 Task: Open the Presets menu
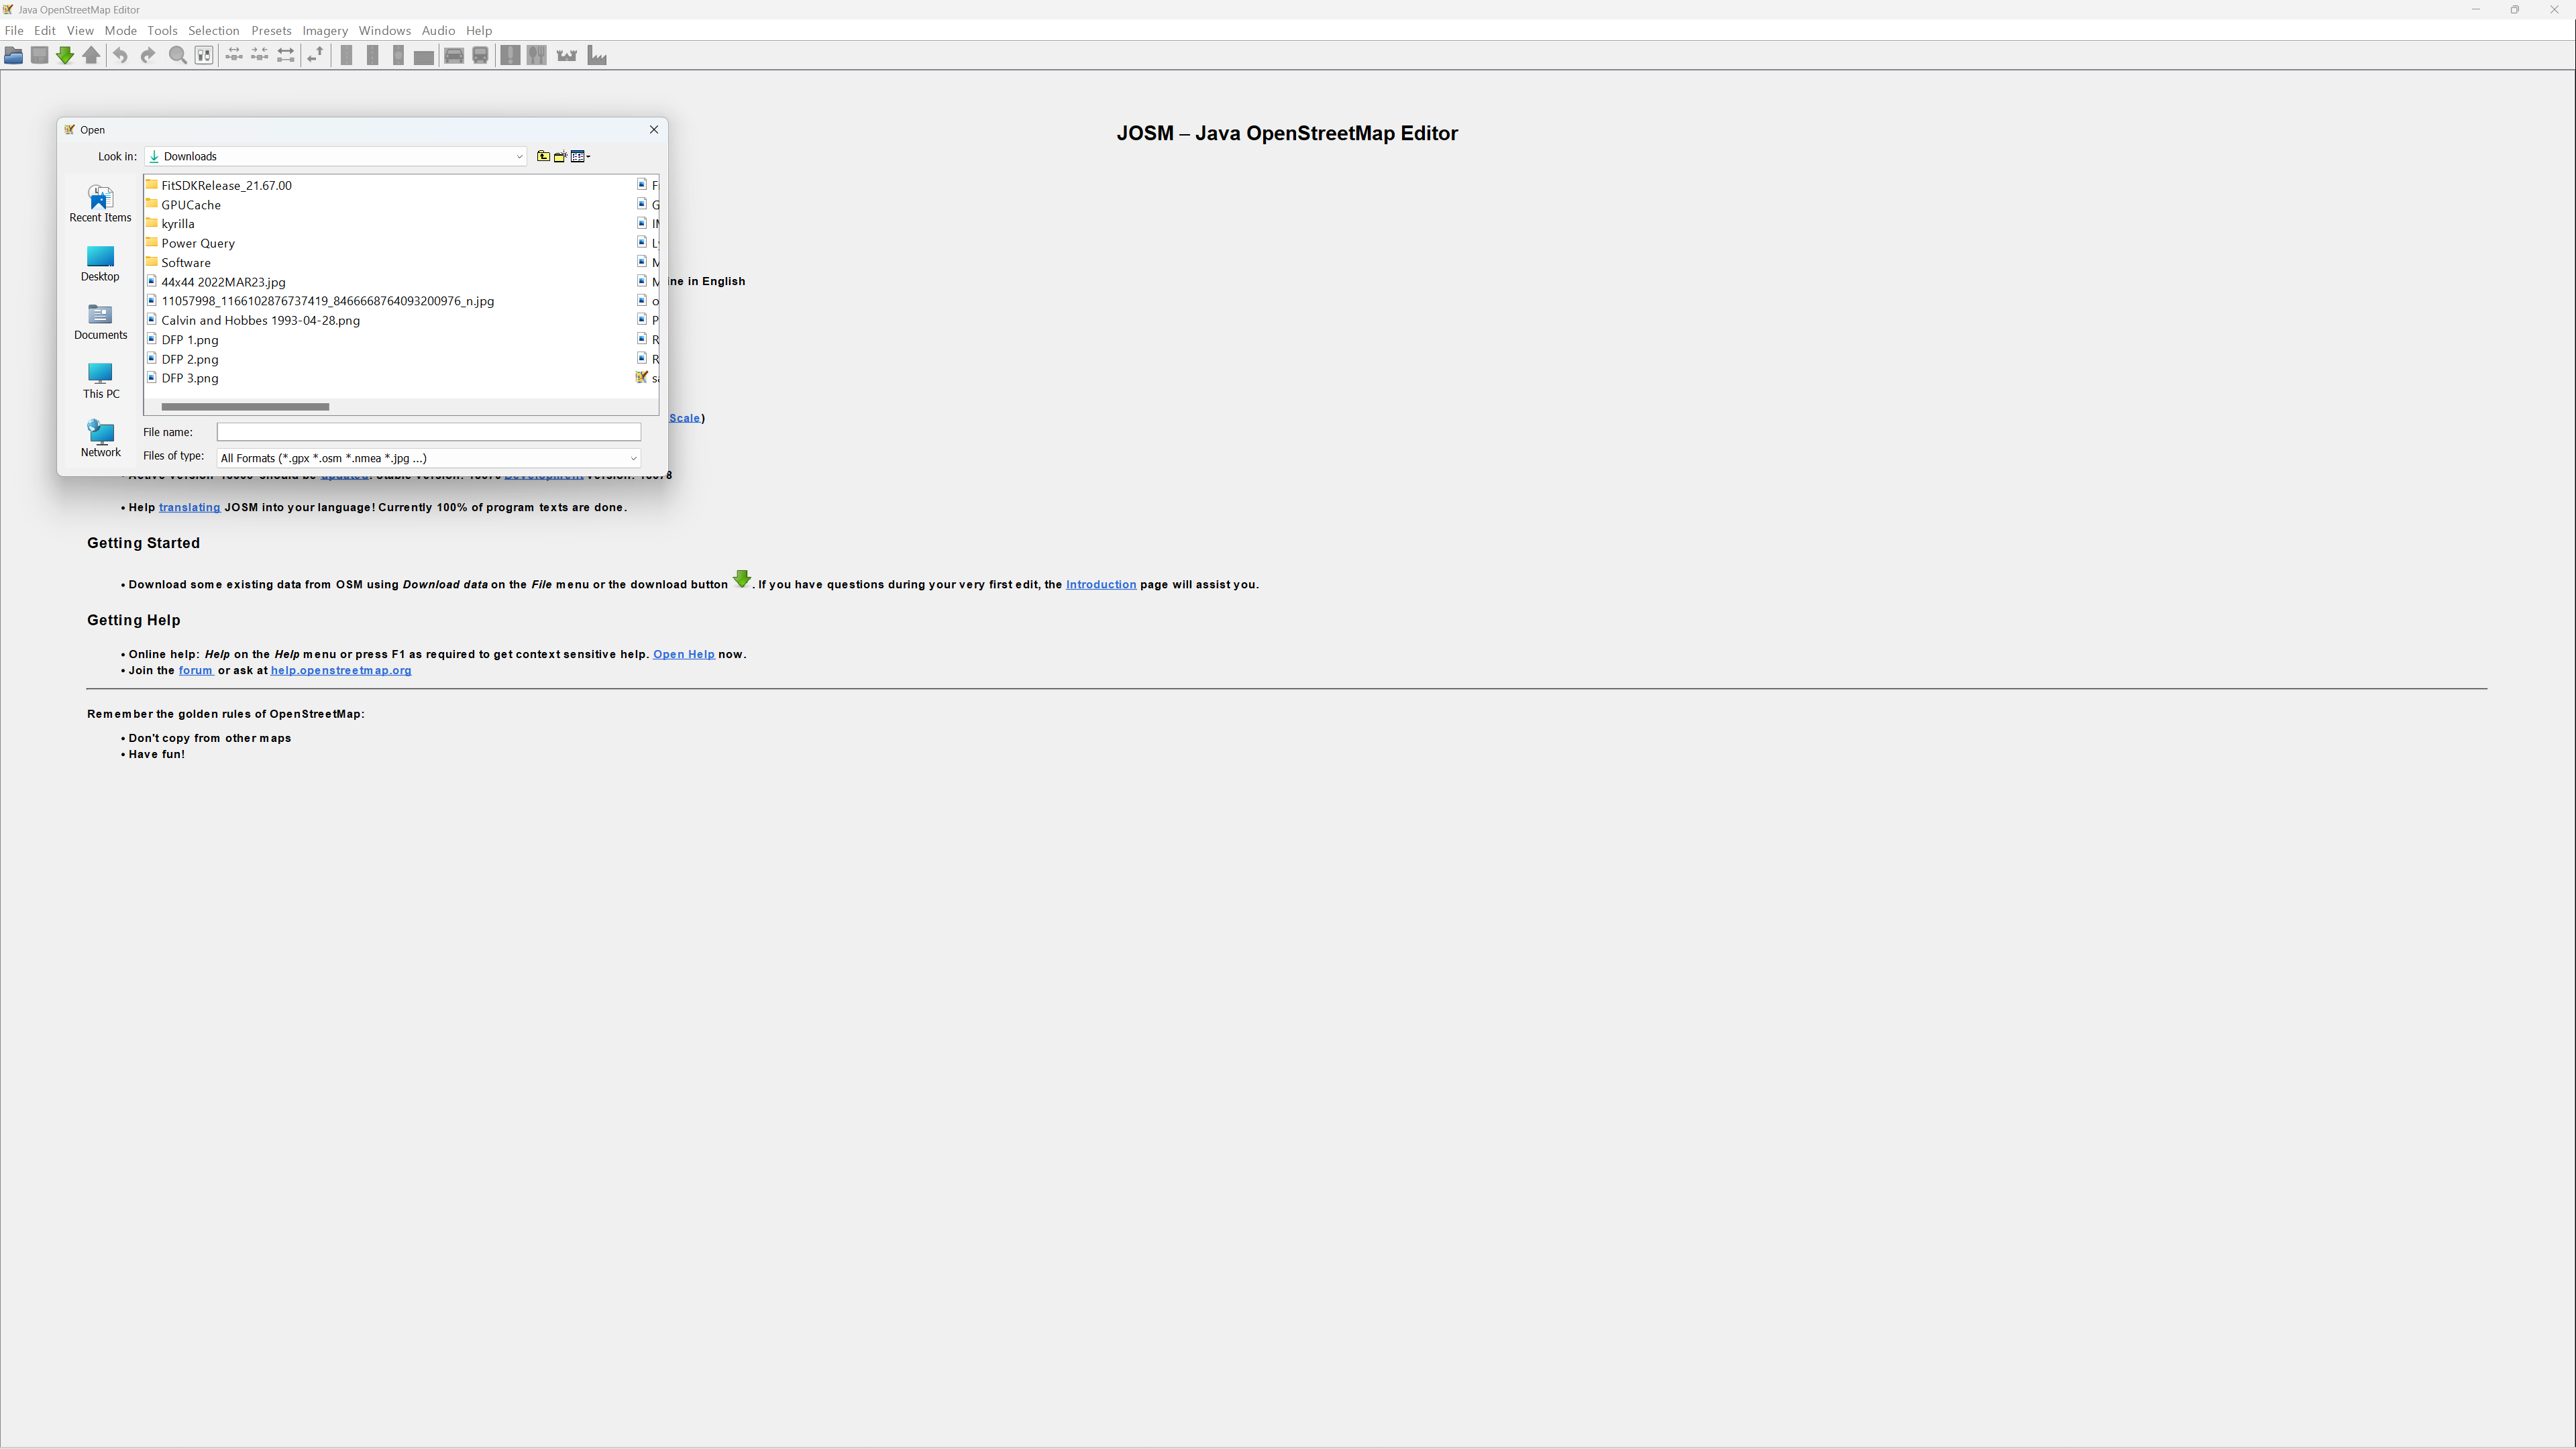[271, 30]
